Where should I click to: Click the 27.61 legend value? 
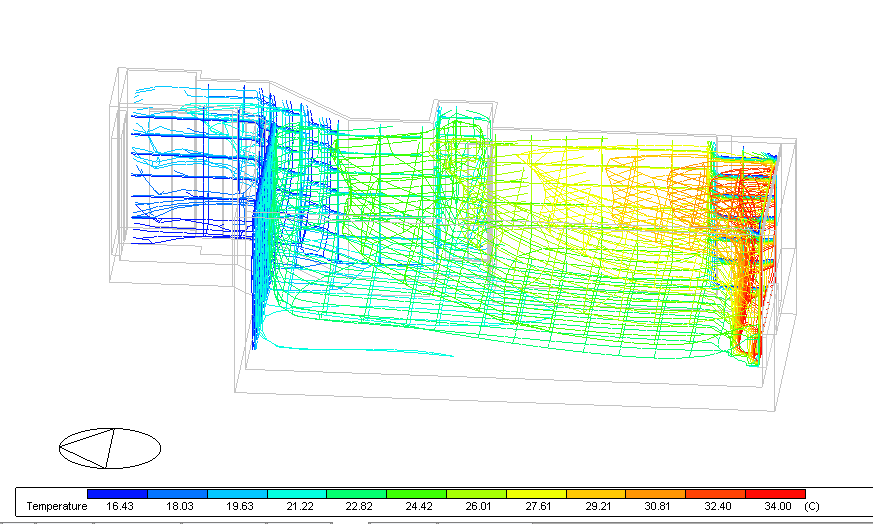click(538, 506)
